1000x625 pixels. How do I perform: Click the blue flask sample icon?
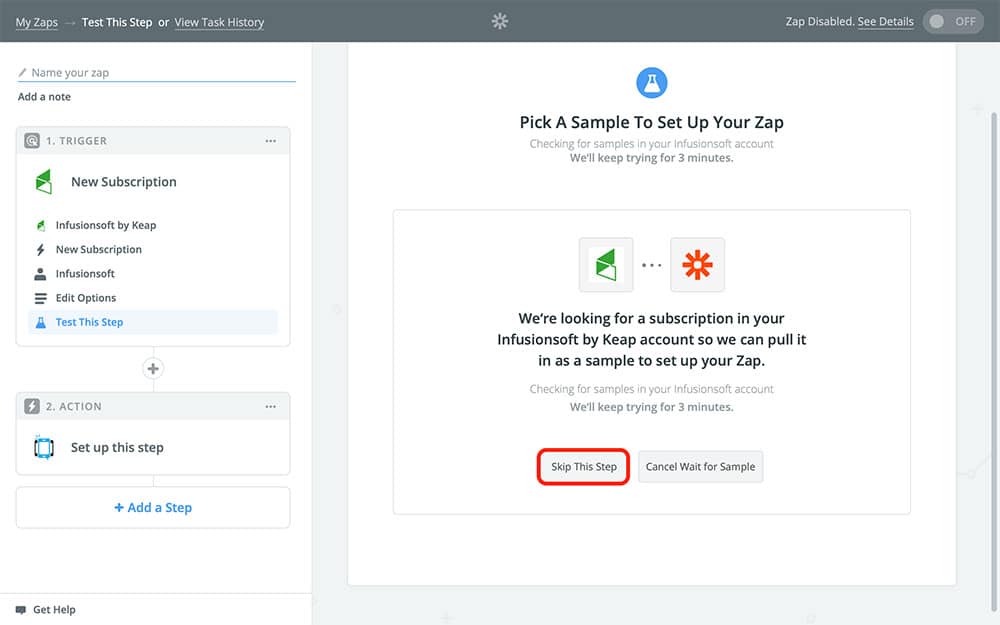click(x=651, y=83)
